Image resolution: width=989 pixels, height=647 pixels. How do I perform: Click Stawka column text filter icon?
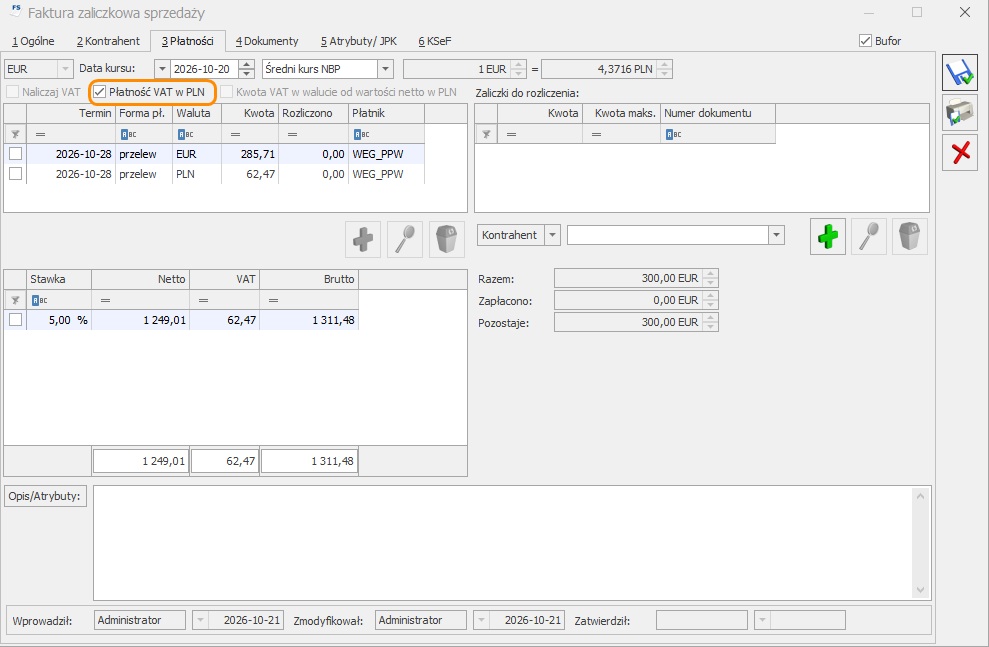click(39, 300)
